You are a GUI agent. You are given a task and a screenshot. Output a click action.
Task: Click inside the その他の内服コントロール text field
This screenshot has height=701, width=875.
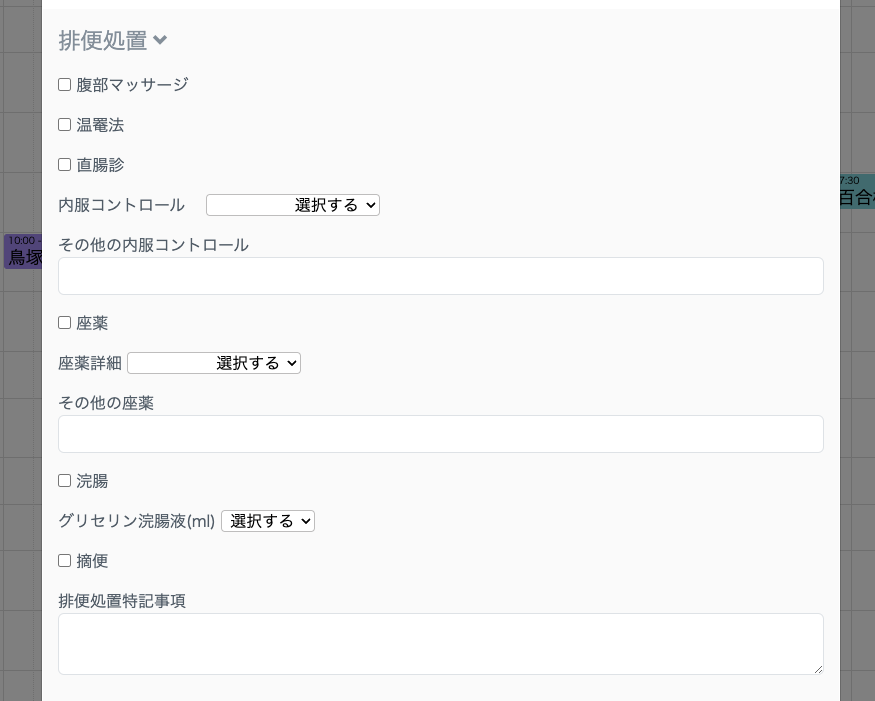click(x=440, y=276)
